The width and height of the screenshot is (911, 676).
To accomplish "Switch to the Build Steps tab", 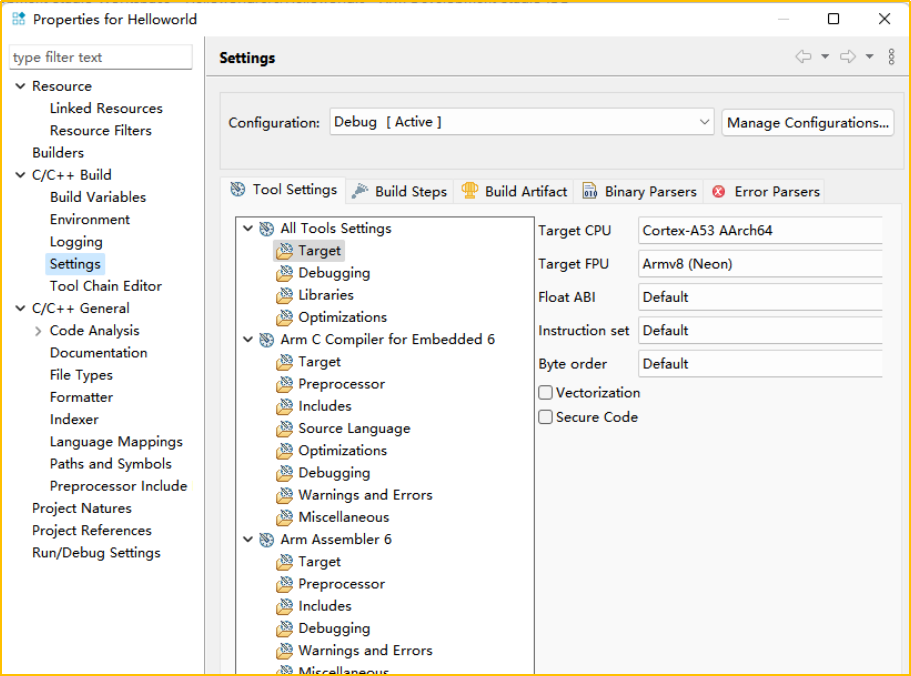I will pos(400,191).
